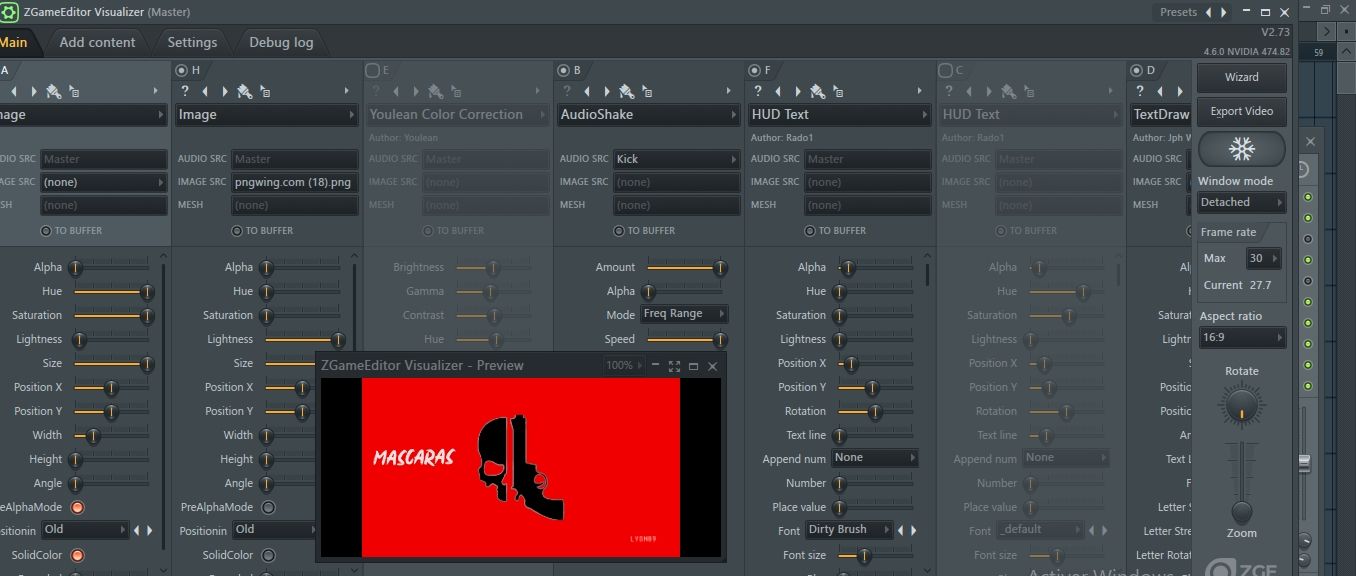
Task: Enable TO BUFFER on layer H
Action: (x=237, y=231)
